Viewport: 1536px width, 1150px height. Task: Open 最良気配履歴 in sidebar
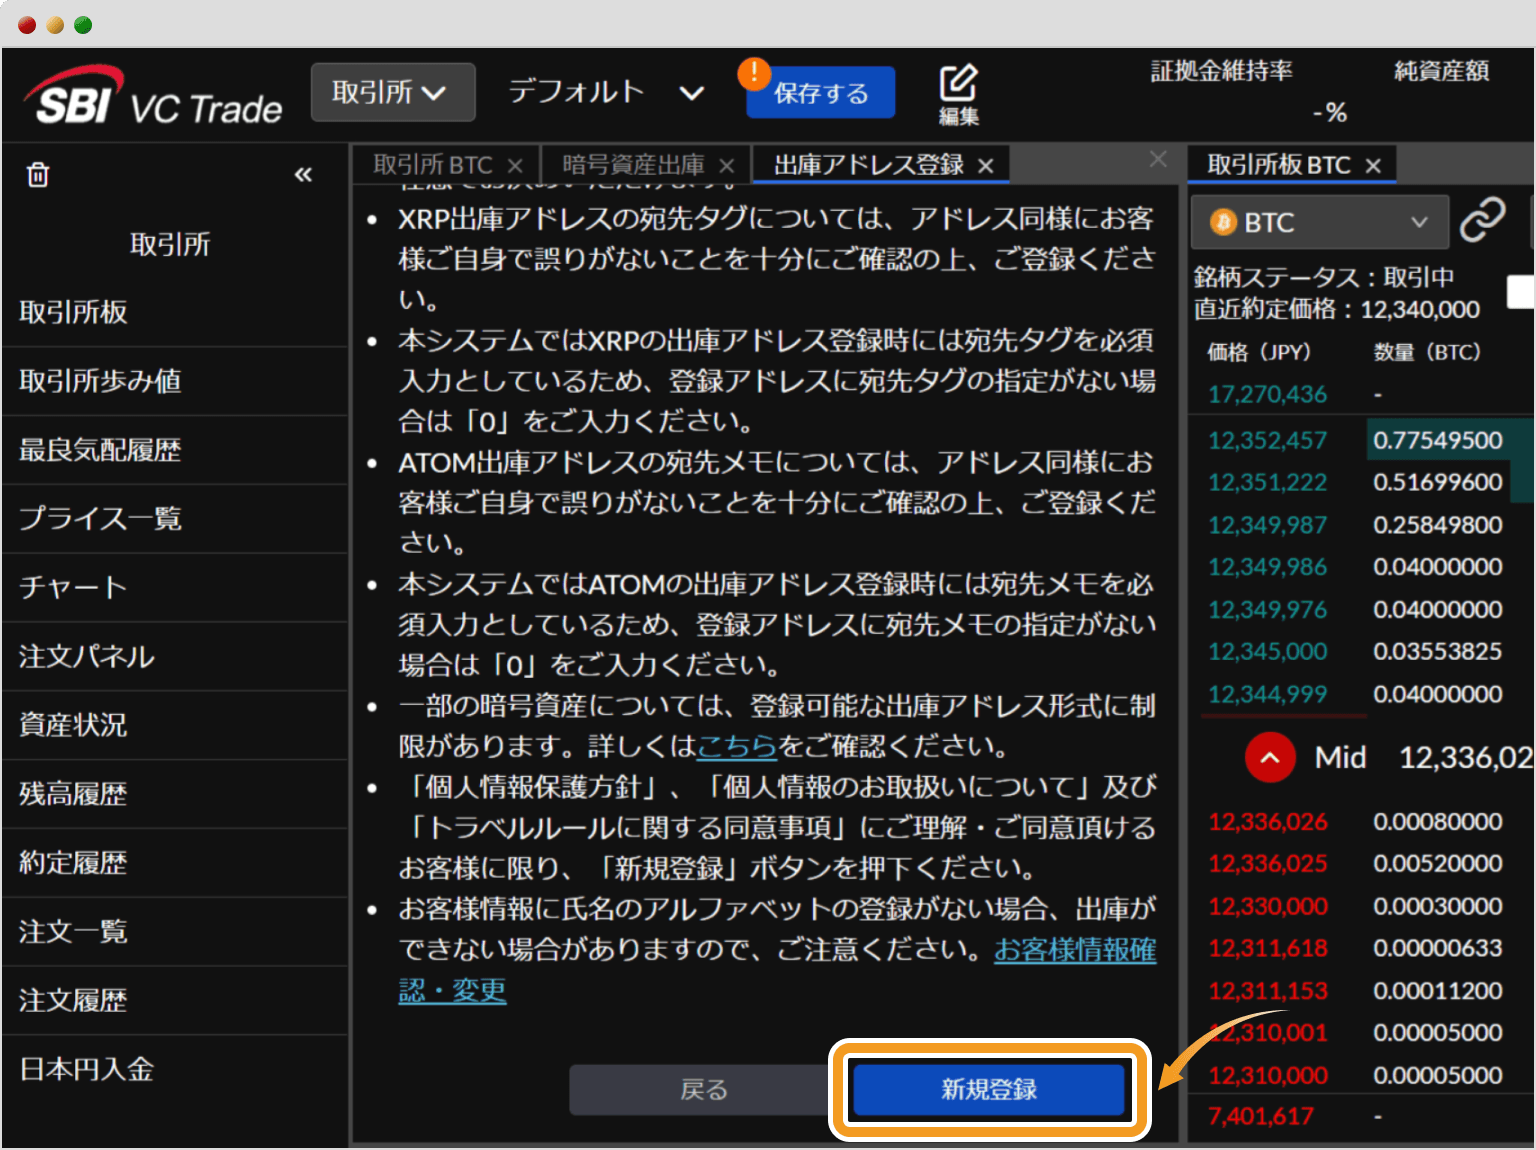(x=175, y=450)
